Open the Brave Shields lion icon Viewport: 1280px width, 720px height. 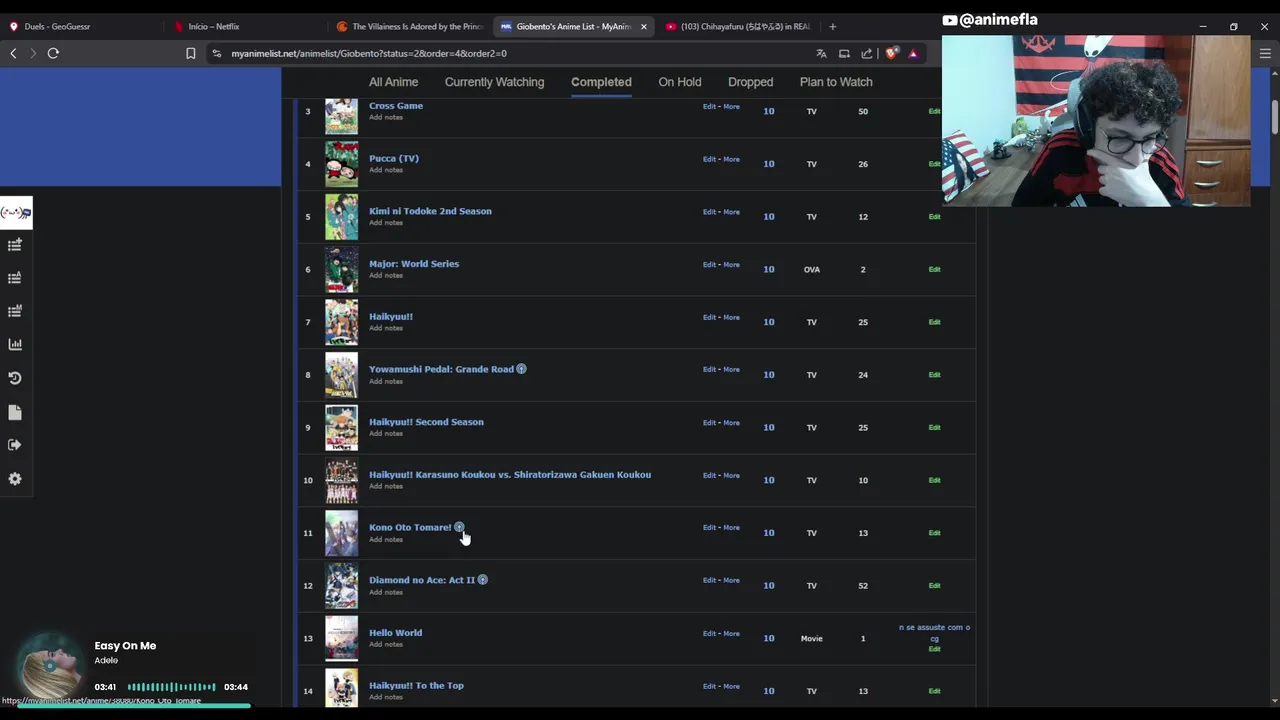tap(891, 53)
